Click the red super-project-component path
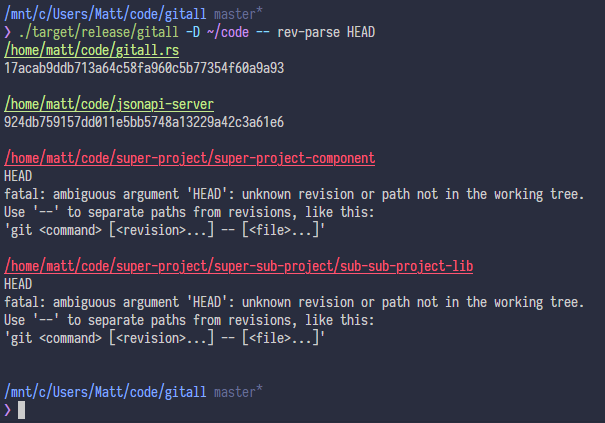605x423 pixels. point(190,158)
